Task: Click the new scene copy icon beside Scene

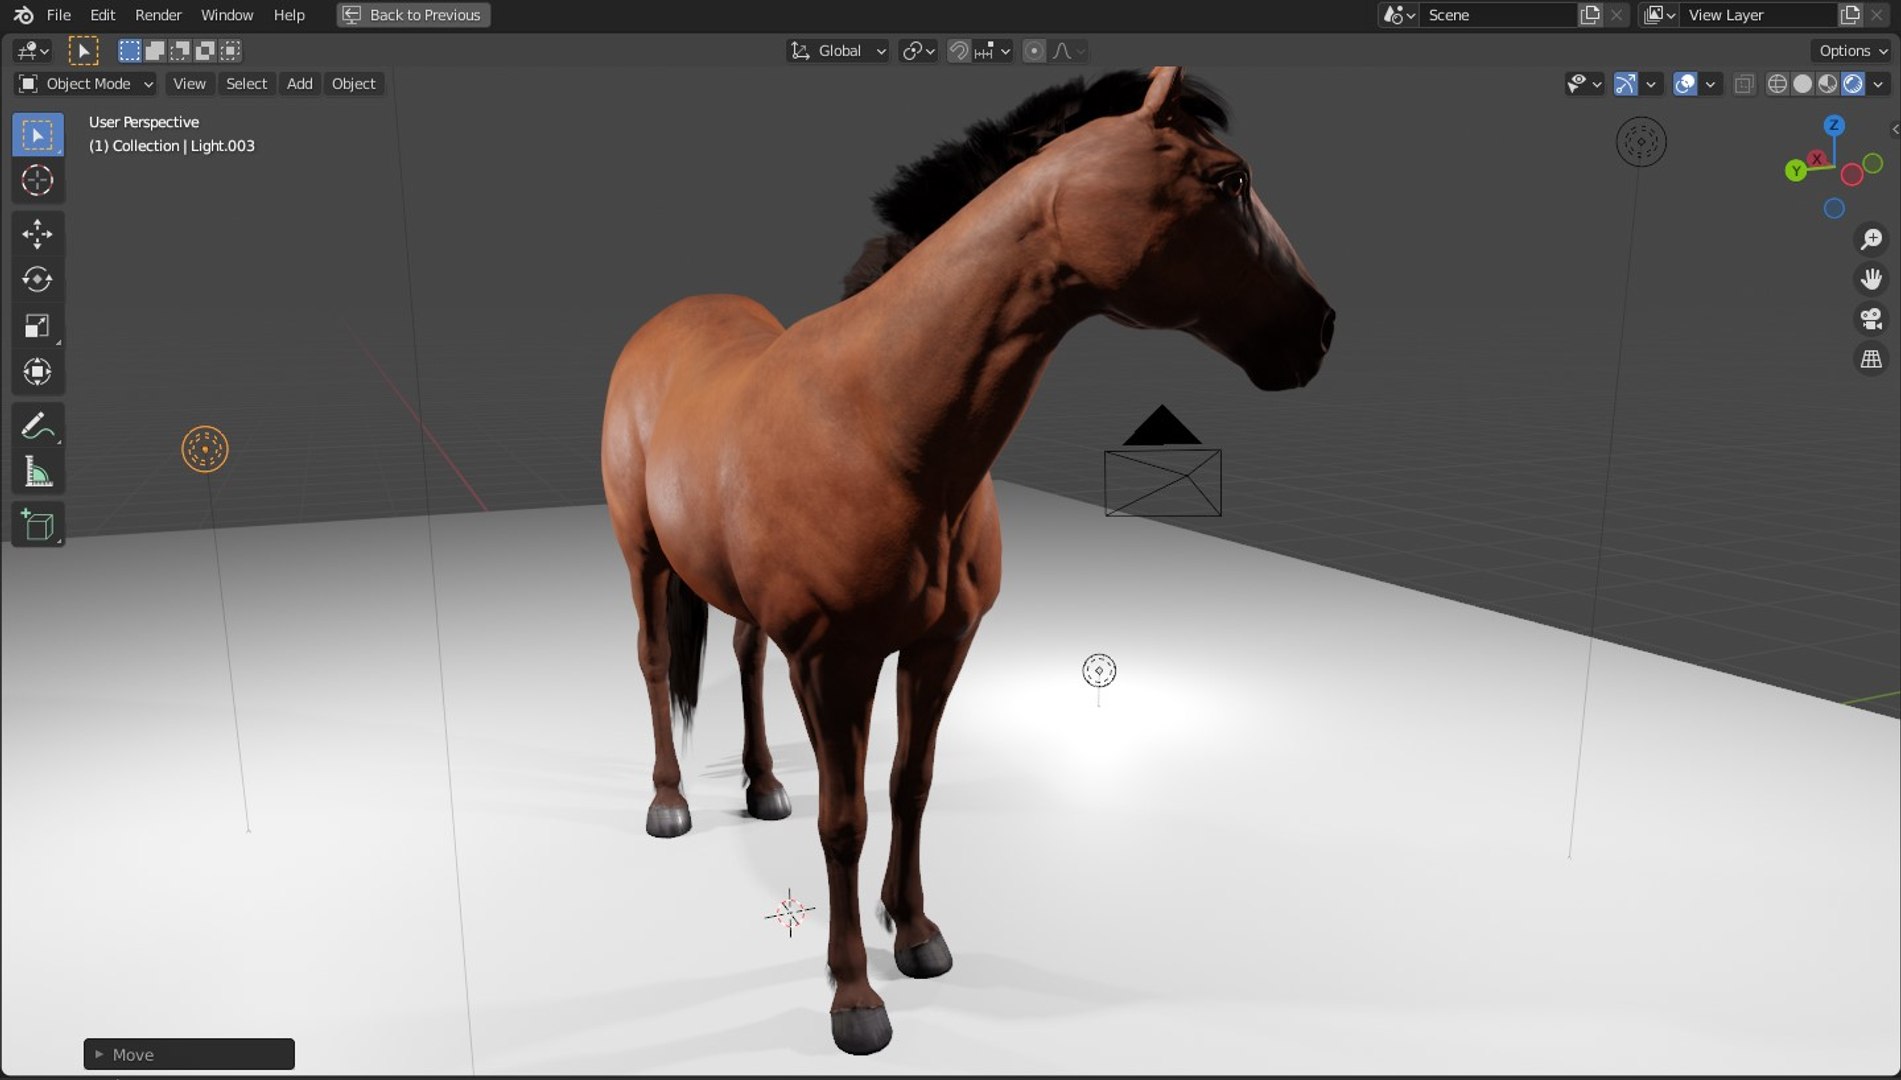Action: tap(1590, 15)
